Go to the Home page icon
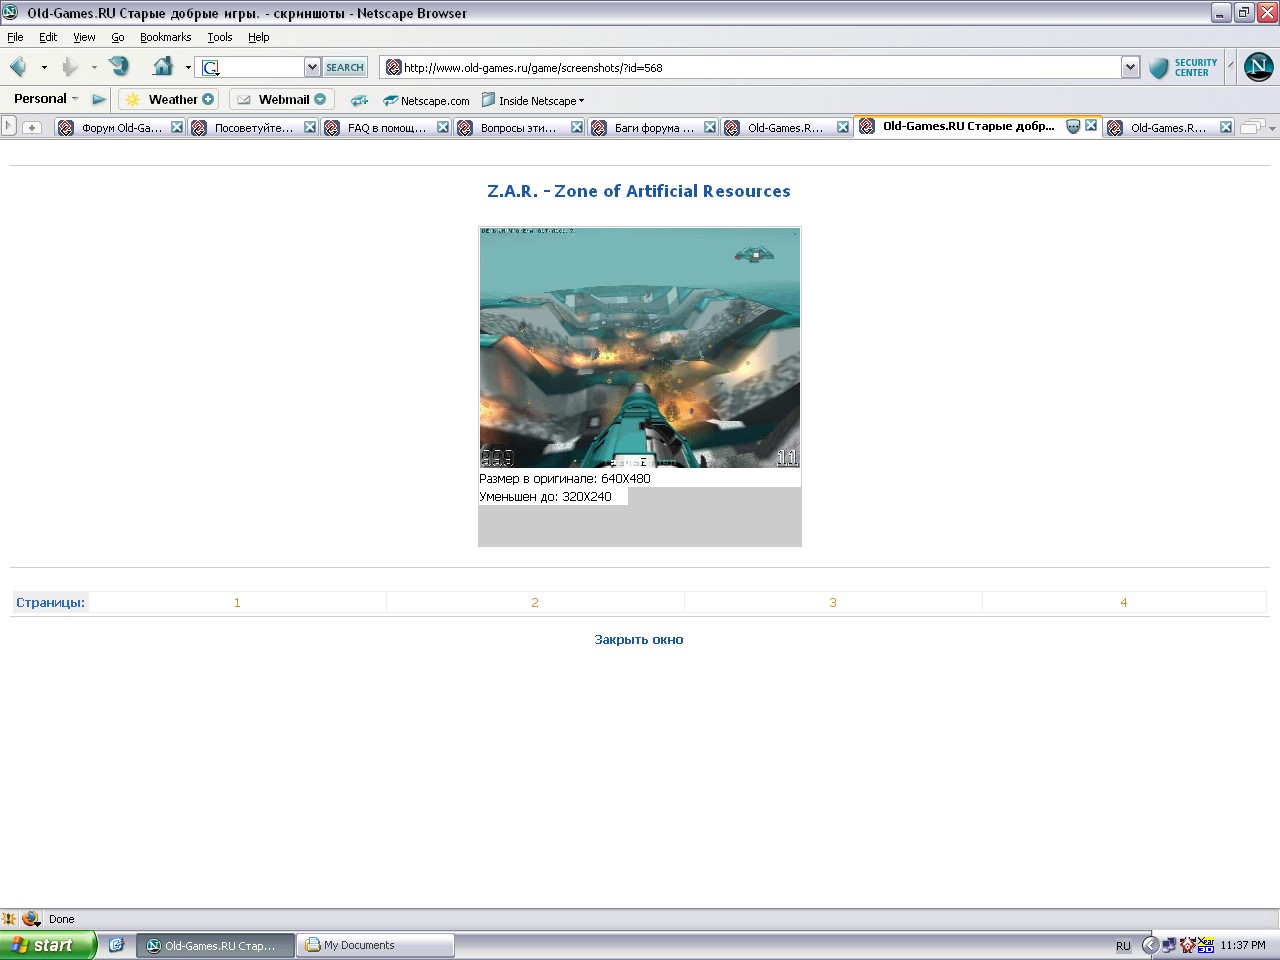This screenshot has width=1280, height=960. tap(162, 67)
